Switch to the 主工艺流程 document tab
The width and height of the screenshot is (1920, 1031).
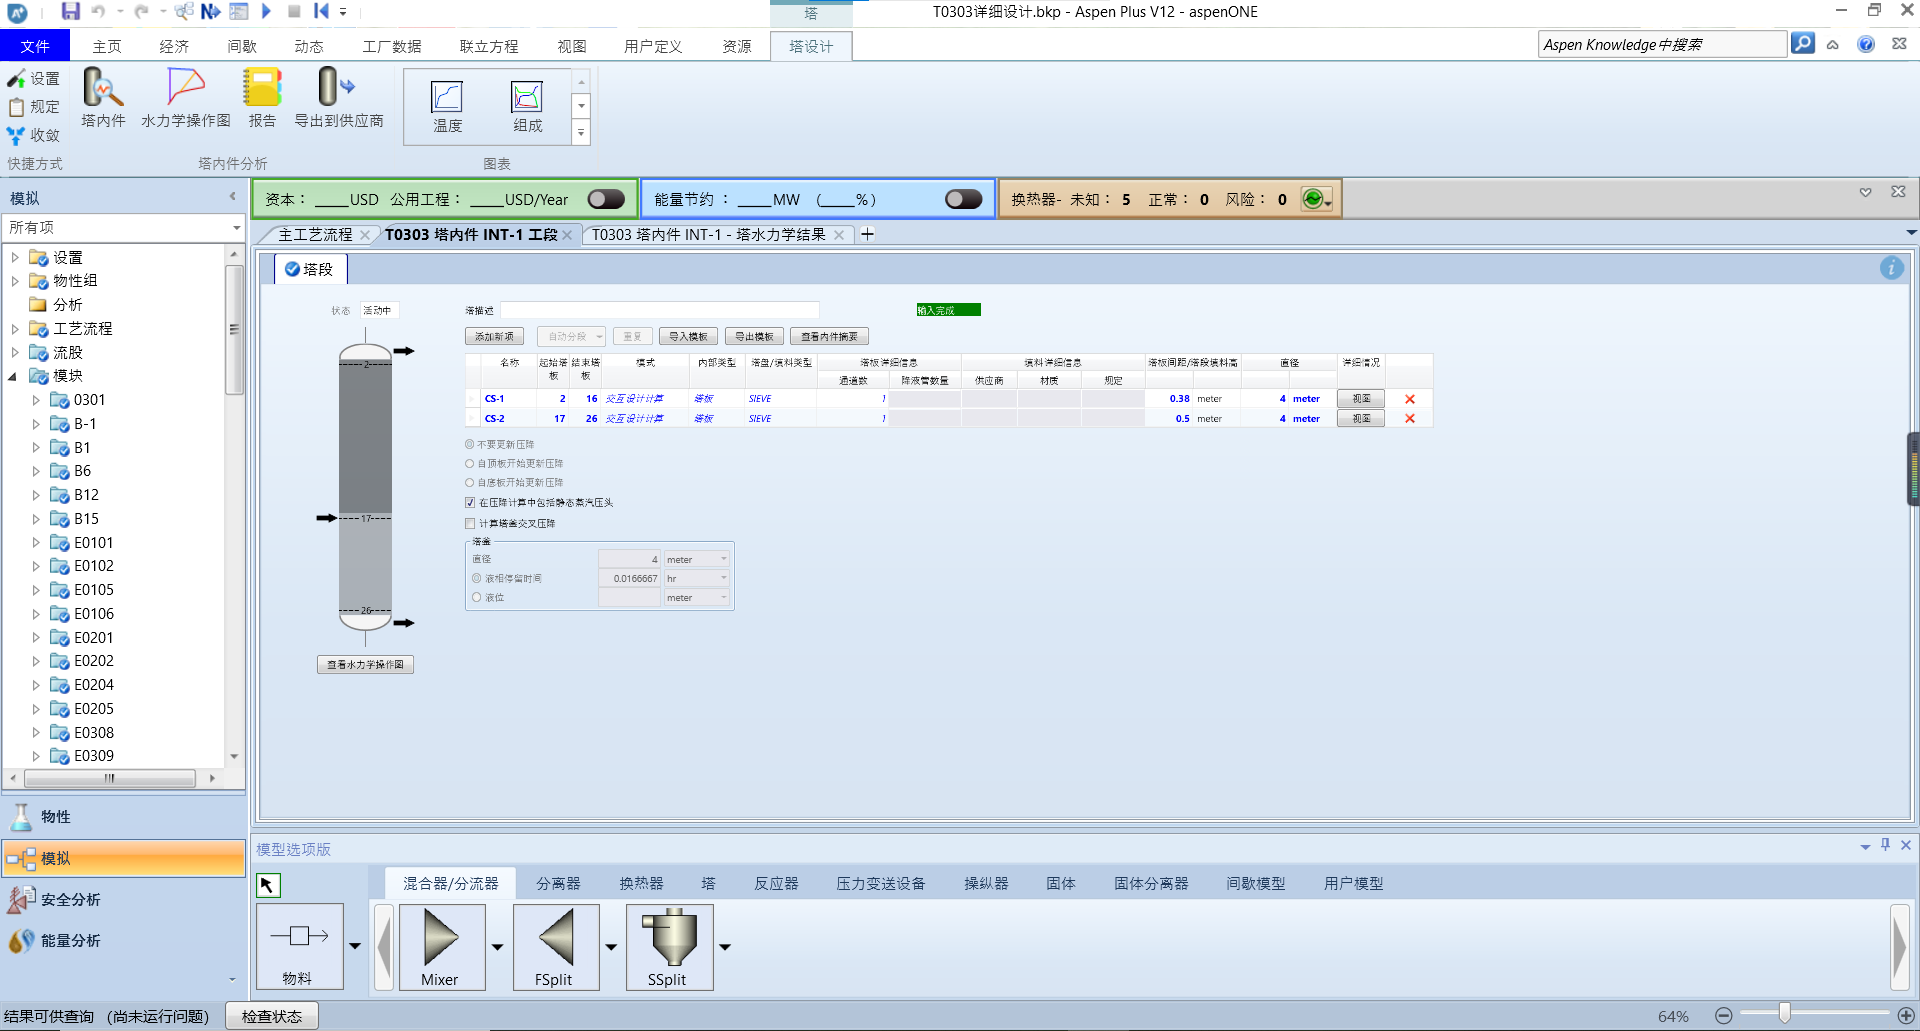(315, 234)
